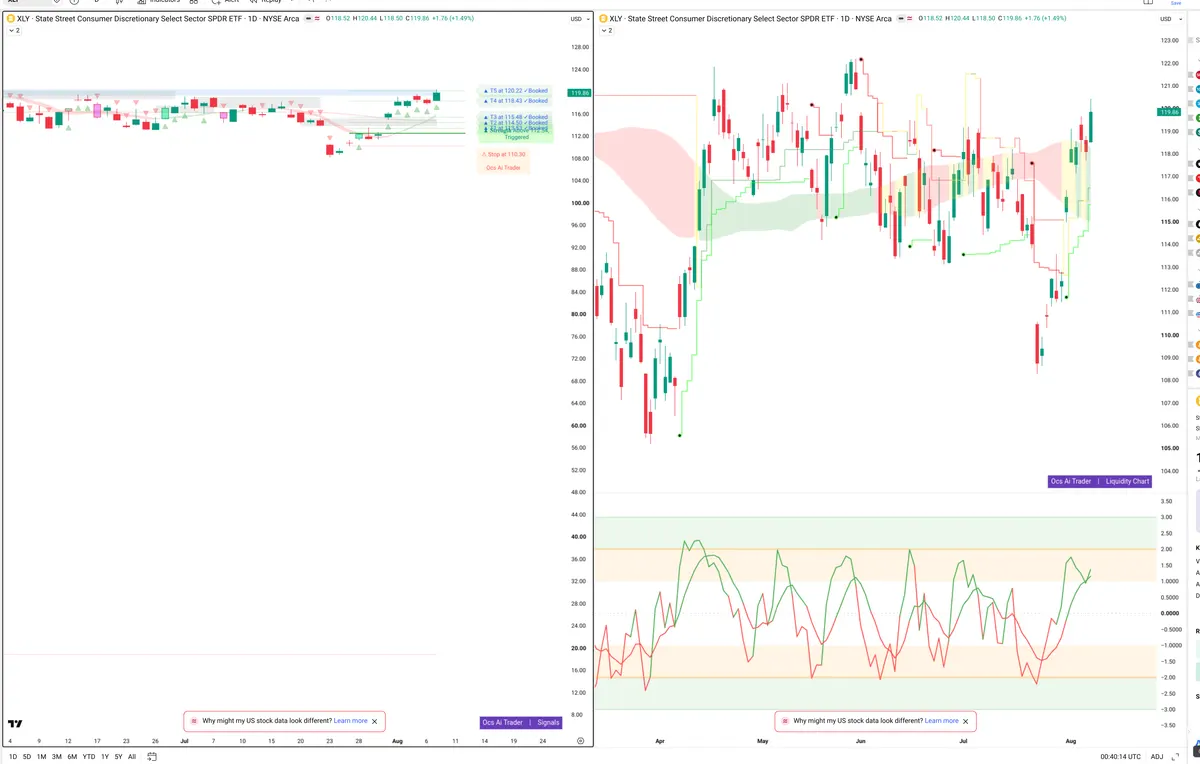Viewport: 1200px width, 764px height.
Task: Open the timezone menu showing 00:40:14 UTC
Action: pyautogui.click(x=1121, y=757)
